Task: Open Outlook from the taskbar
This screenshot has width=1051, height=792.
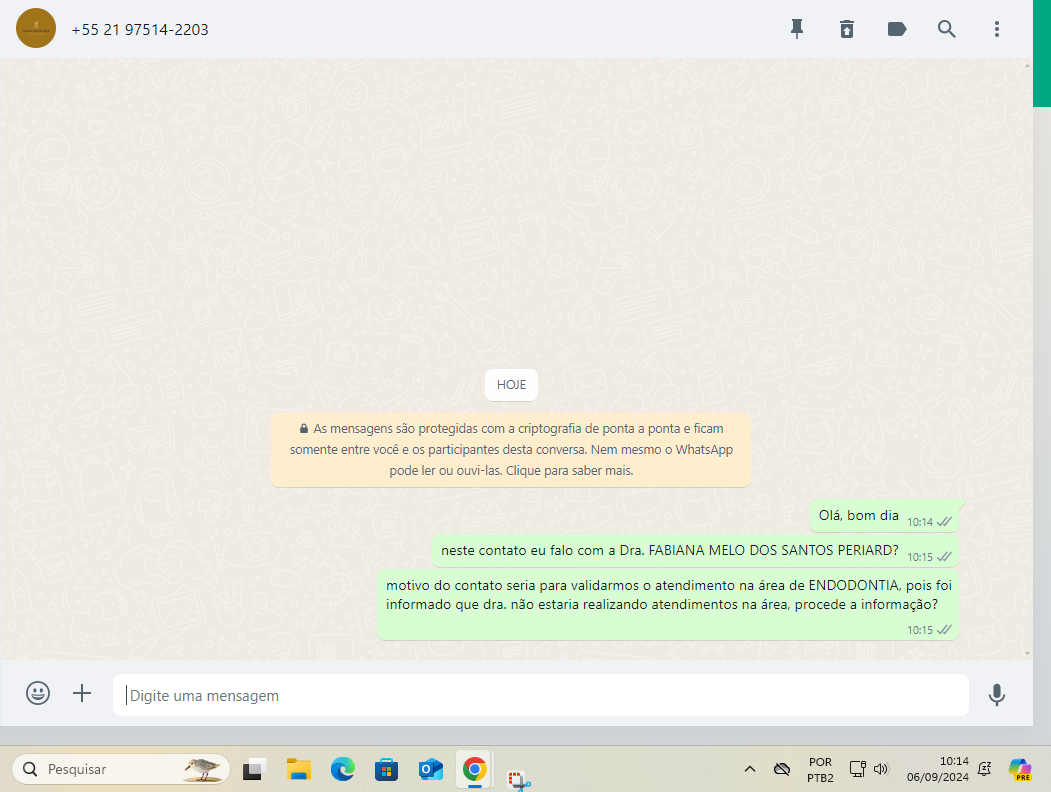Action: pyautogui.click(x=431, y=769)
